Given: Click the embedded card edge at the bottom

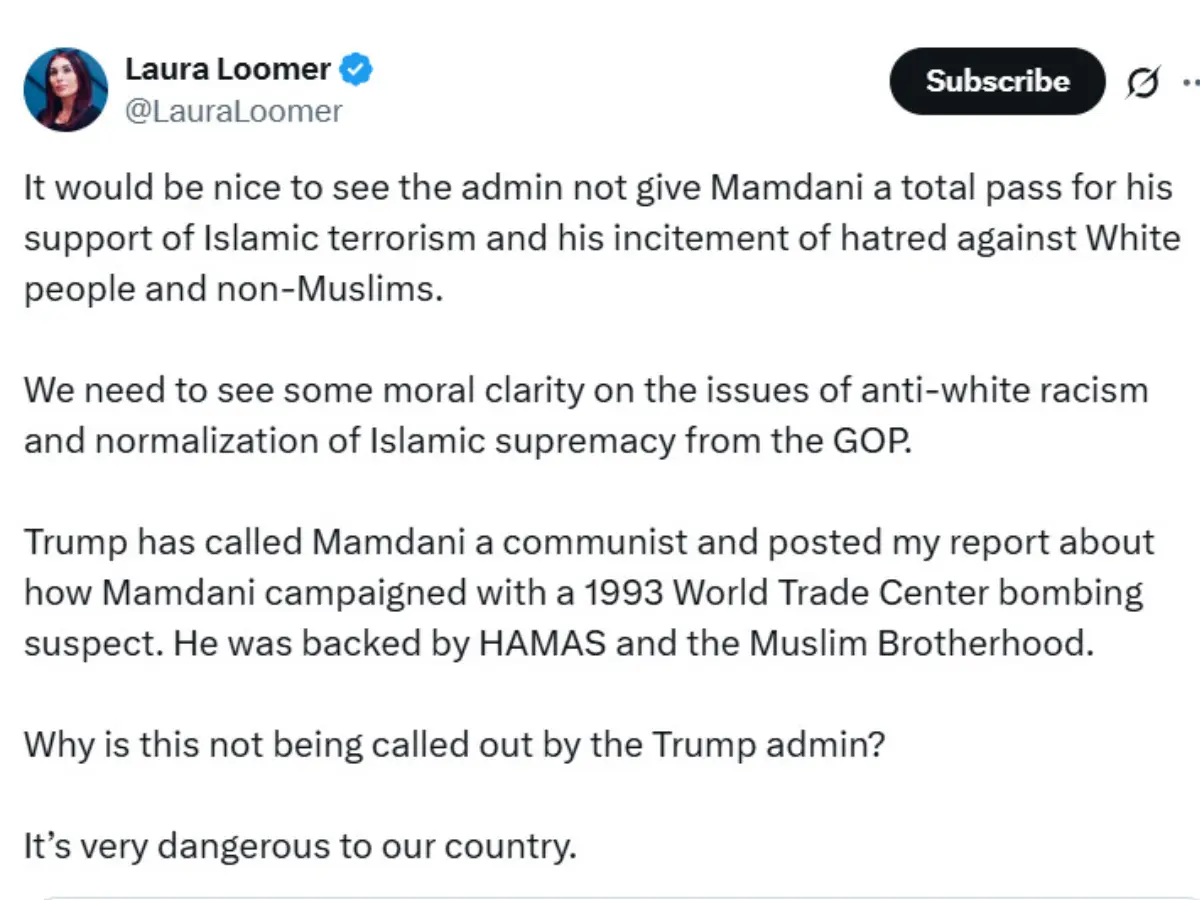Looking at the screenshot, I should coord(600,893).
